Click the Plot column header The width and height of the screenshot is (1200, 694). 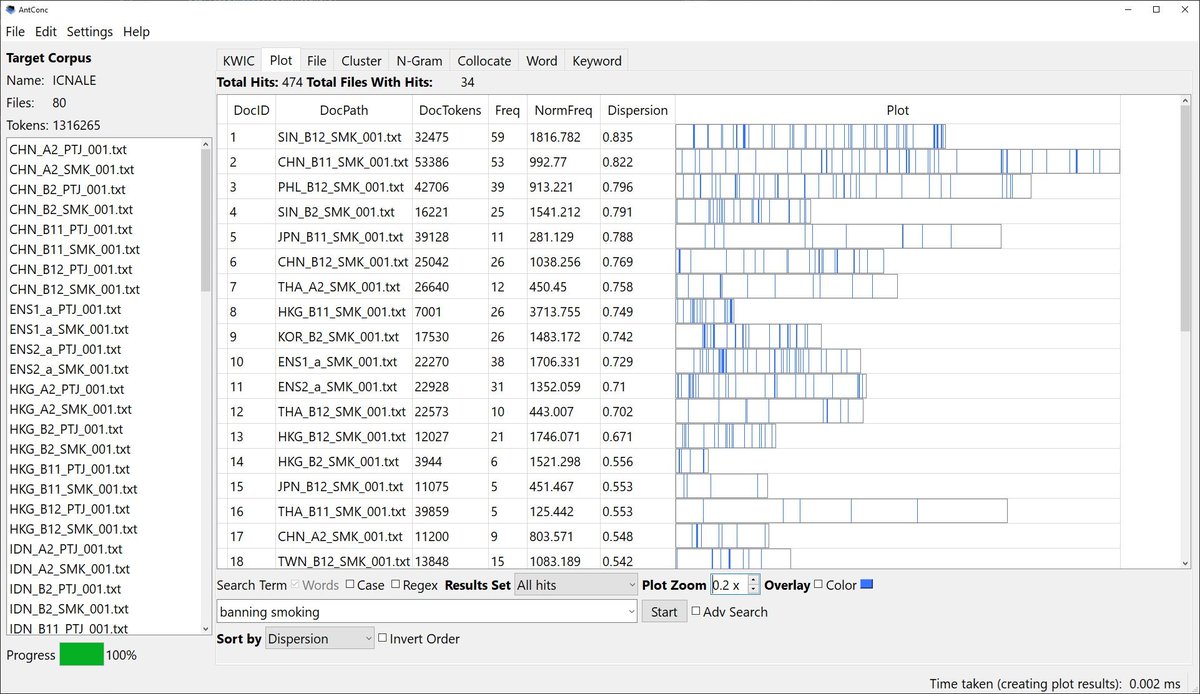pyautogui.click(x=898, y=110)
